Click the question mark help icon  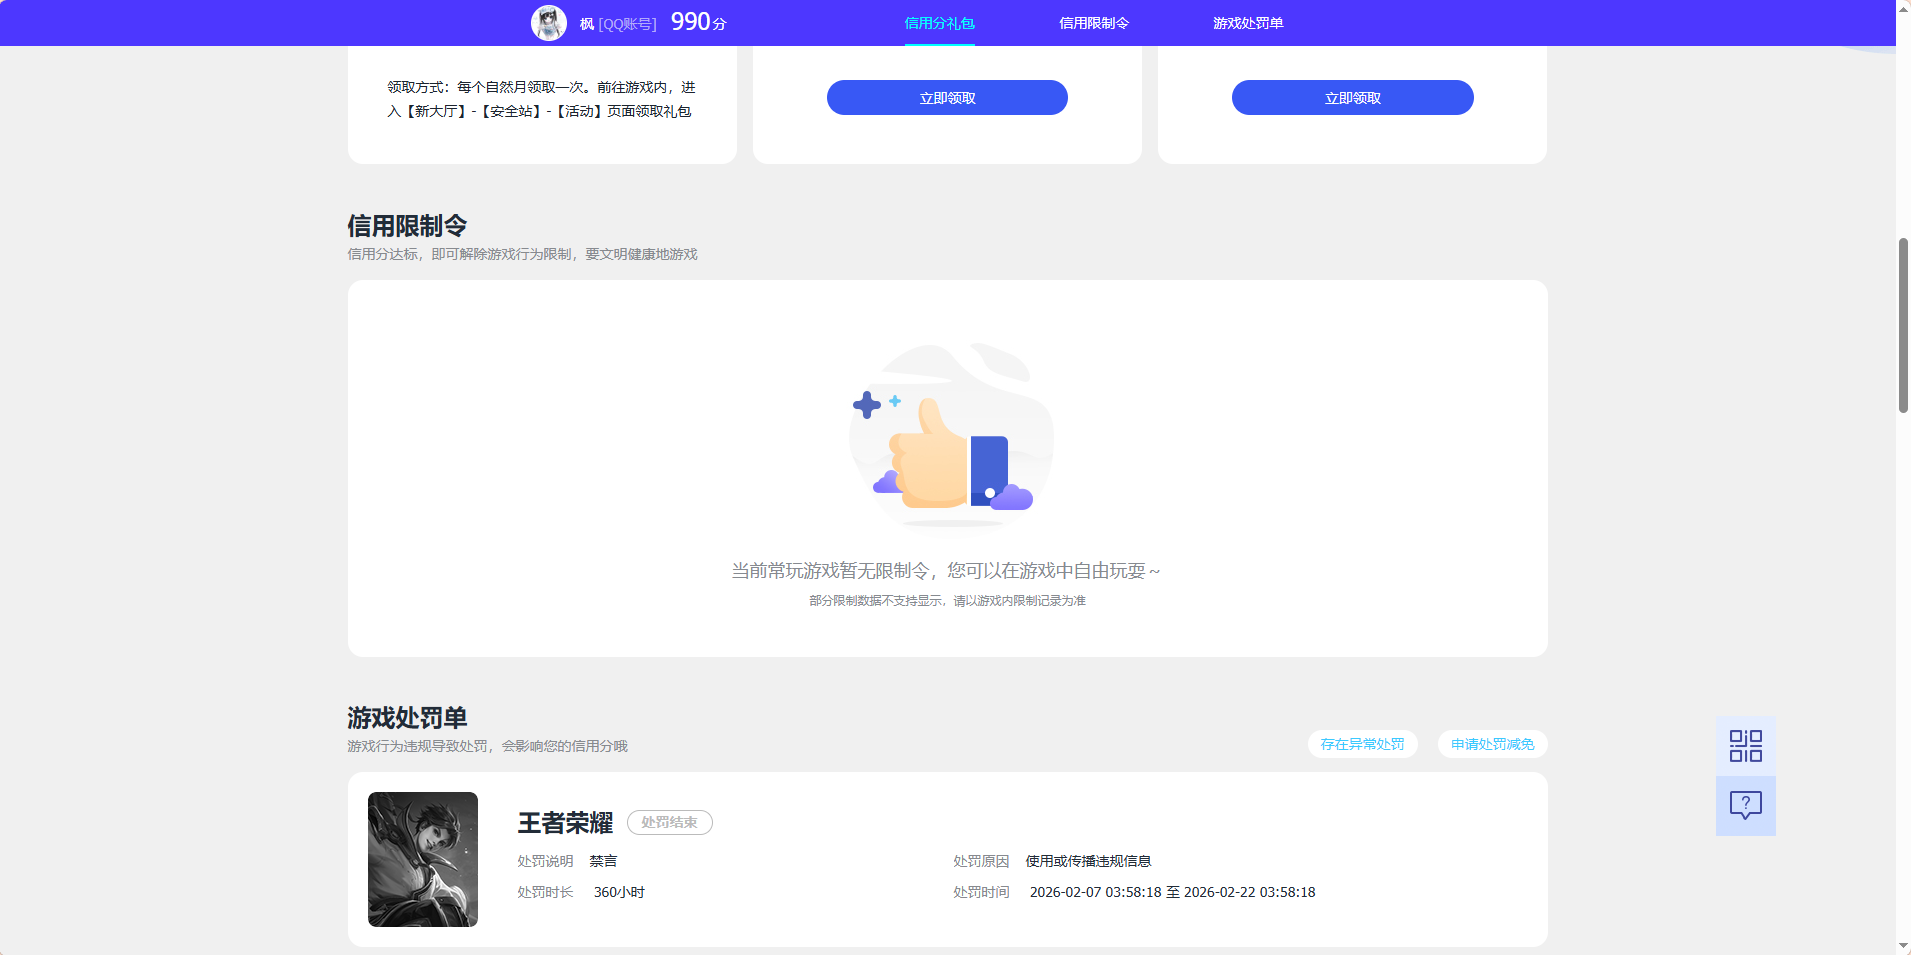(x=1744, y=805)
